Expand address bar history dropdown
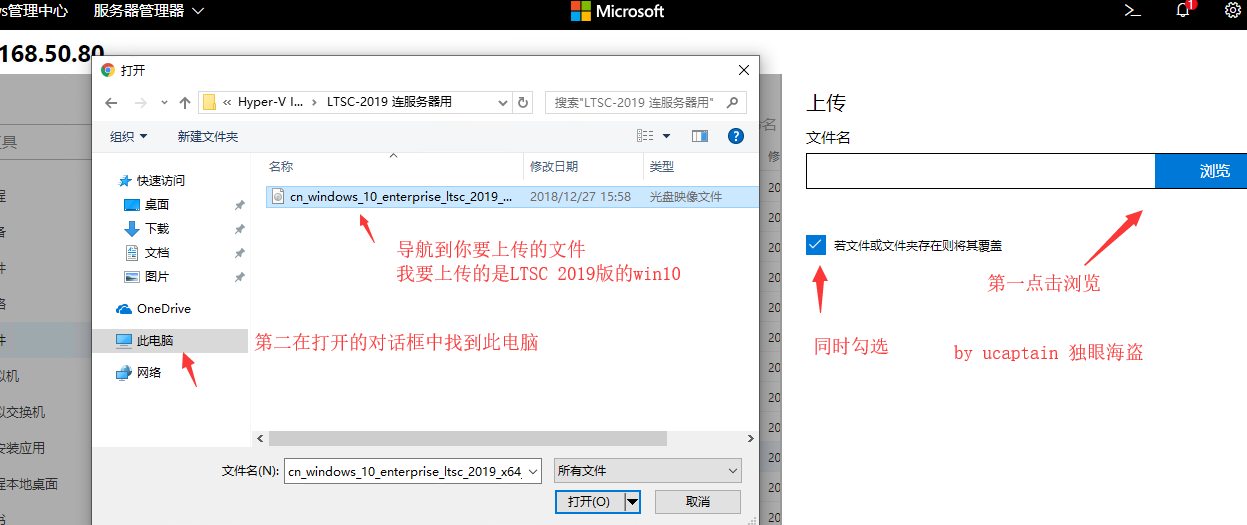This screenshot has width=1247, height=525. [x=501, y=102]
